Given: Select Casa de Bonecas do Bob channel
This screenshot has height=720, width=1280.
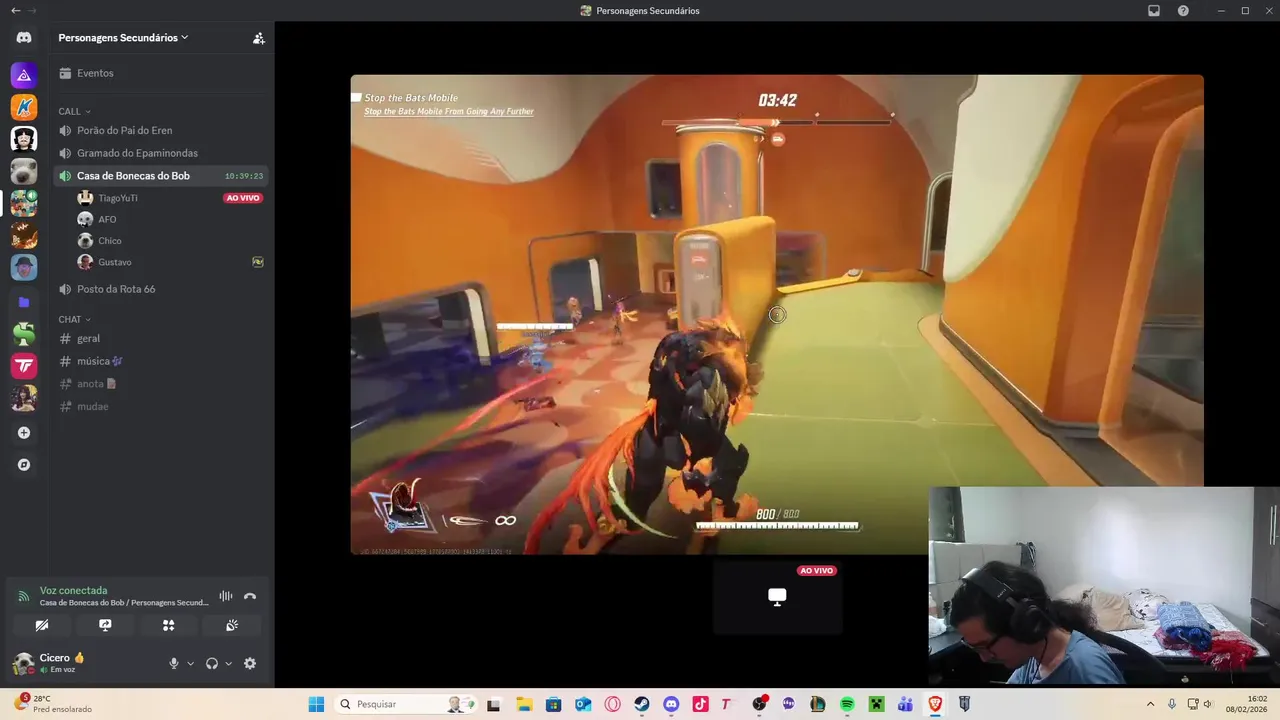Looking at the screenshot, I should [x=161, y=176].
